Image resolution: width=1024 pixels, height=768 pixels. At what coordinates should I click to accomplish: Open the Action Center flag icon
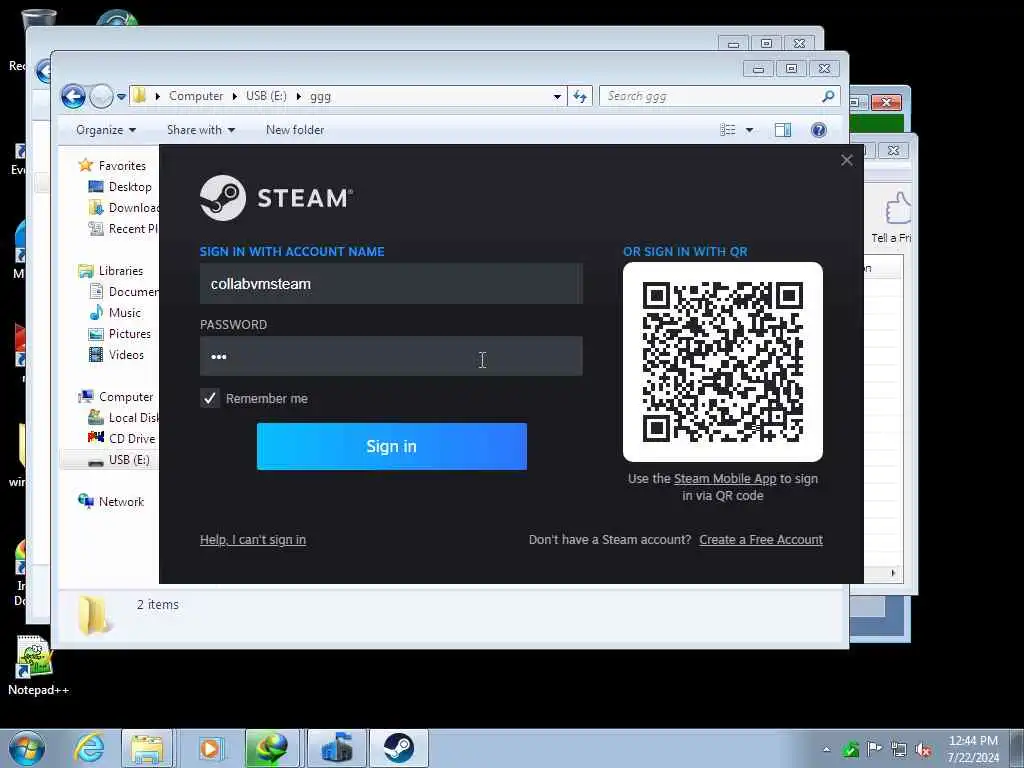coord(874,749)
